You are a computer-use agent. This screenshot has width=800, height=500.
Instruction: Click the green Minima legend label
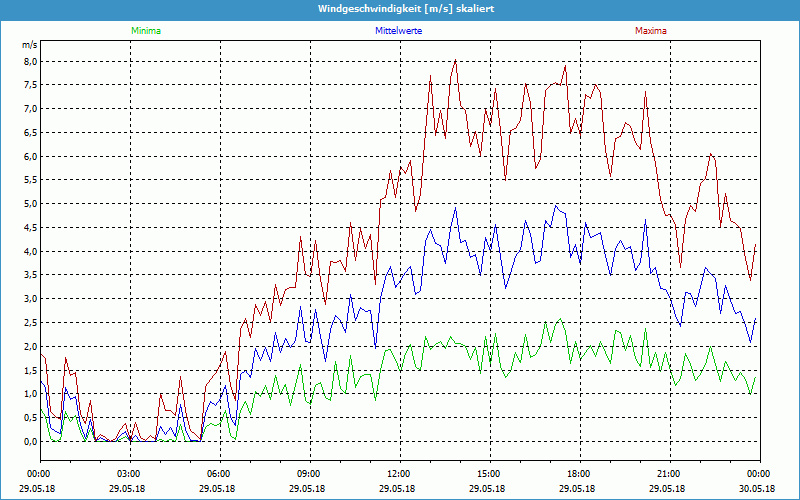[x=145, y=31]
